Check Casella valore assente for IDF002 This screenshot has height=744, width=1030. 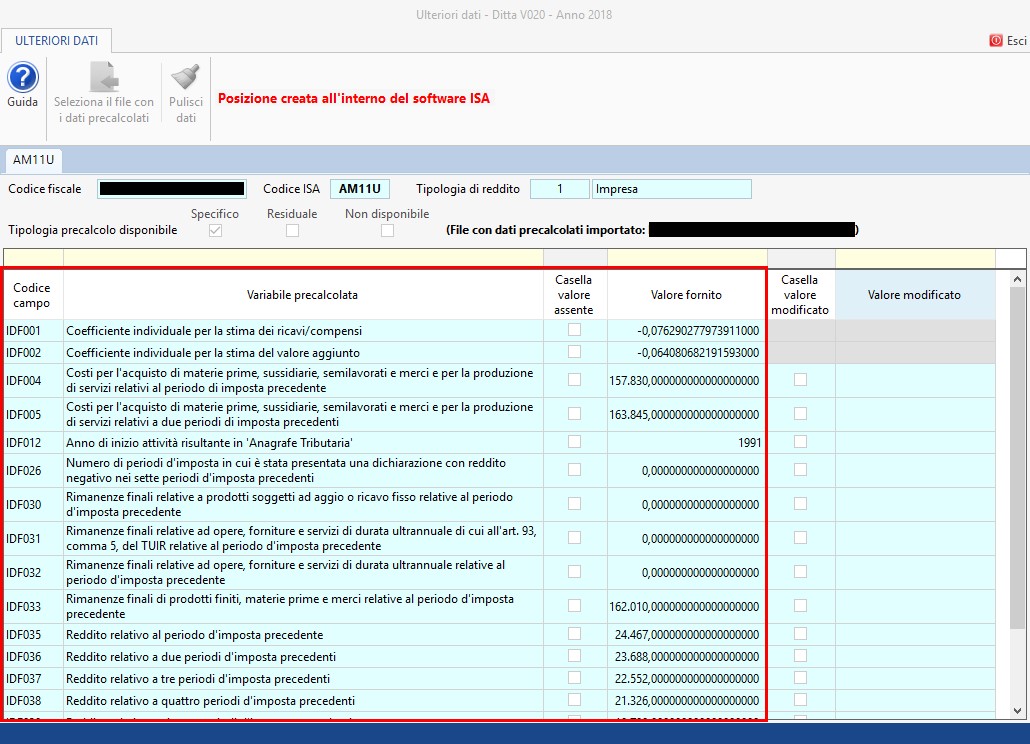pyautogui.click(x=574, y=352)
